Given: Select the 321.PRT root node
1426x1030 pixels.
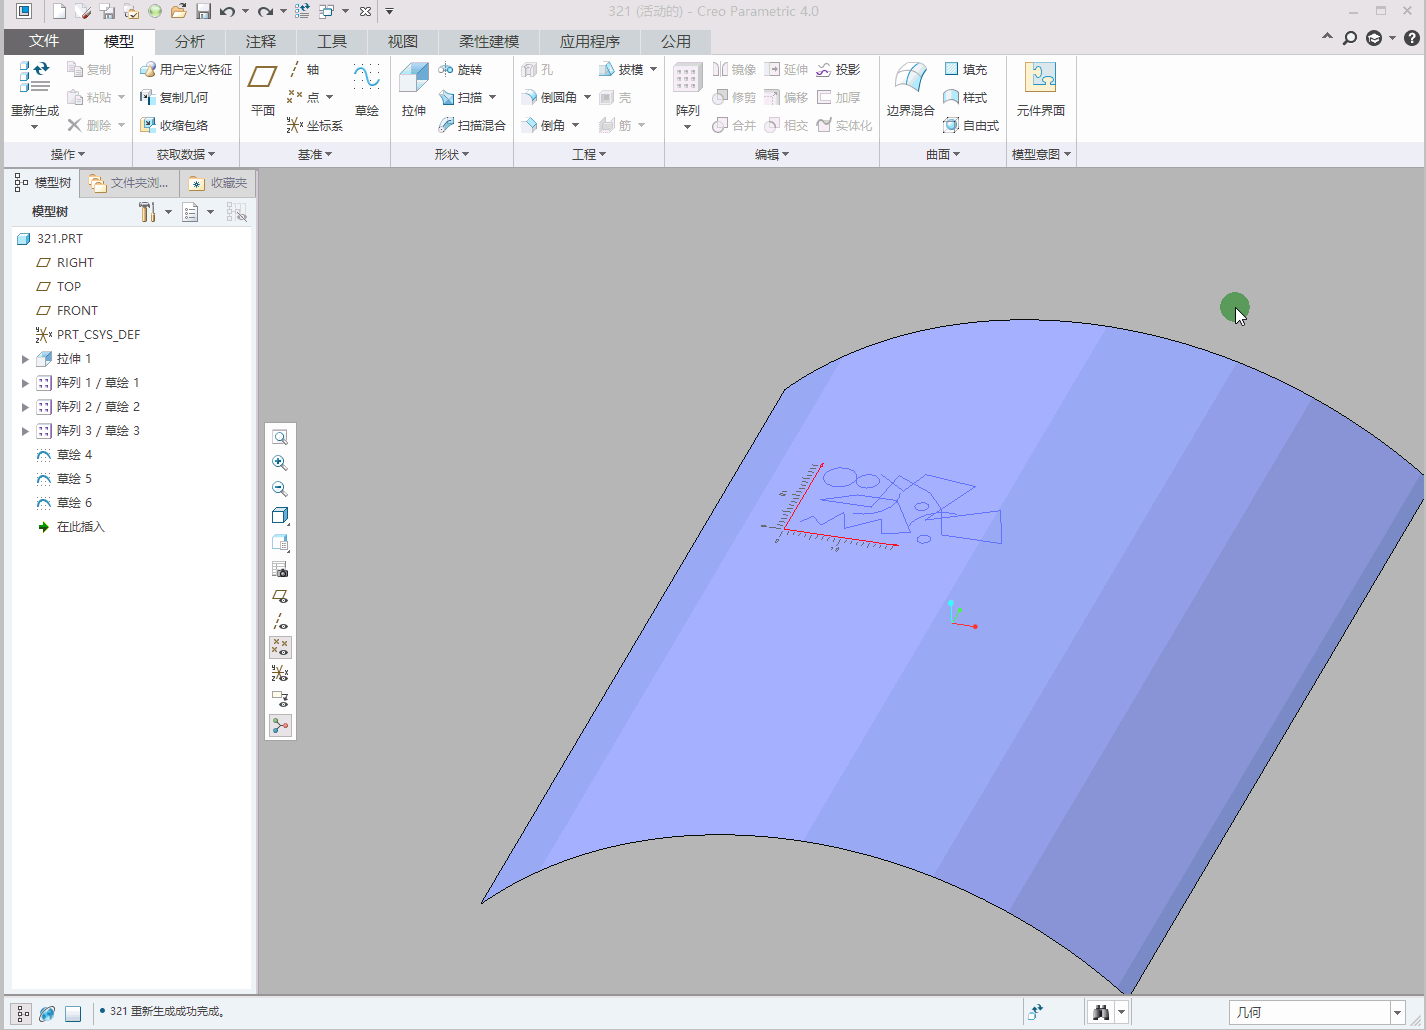Looking at the screenshot, I should click(50, 239).
